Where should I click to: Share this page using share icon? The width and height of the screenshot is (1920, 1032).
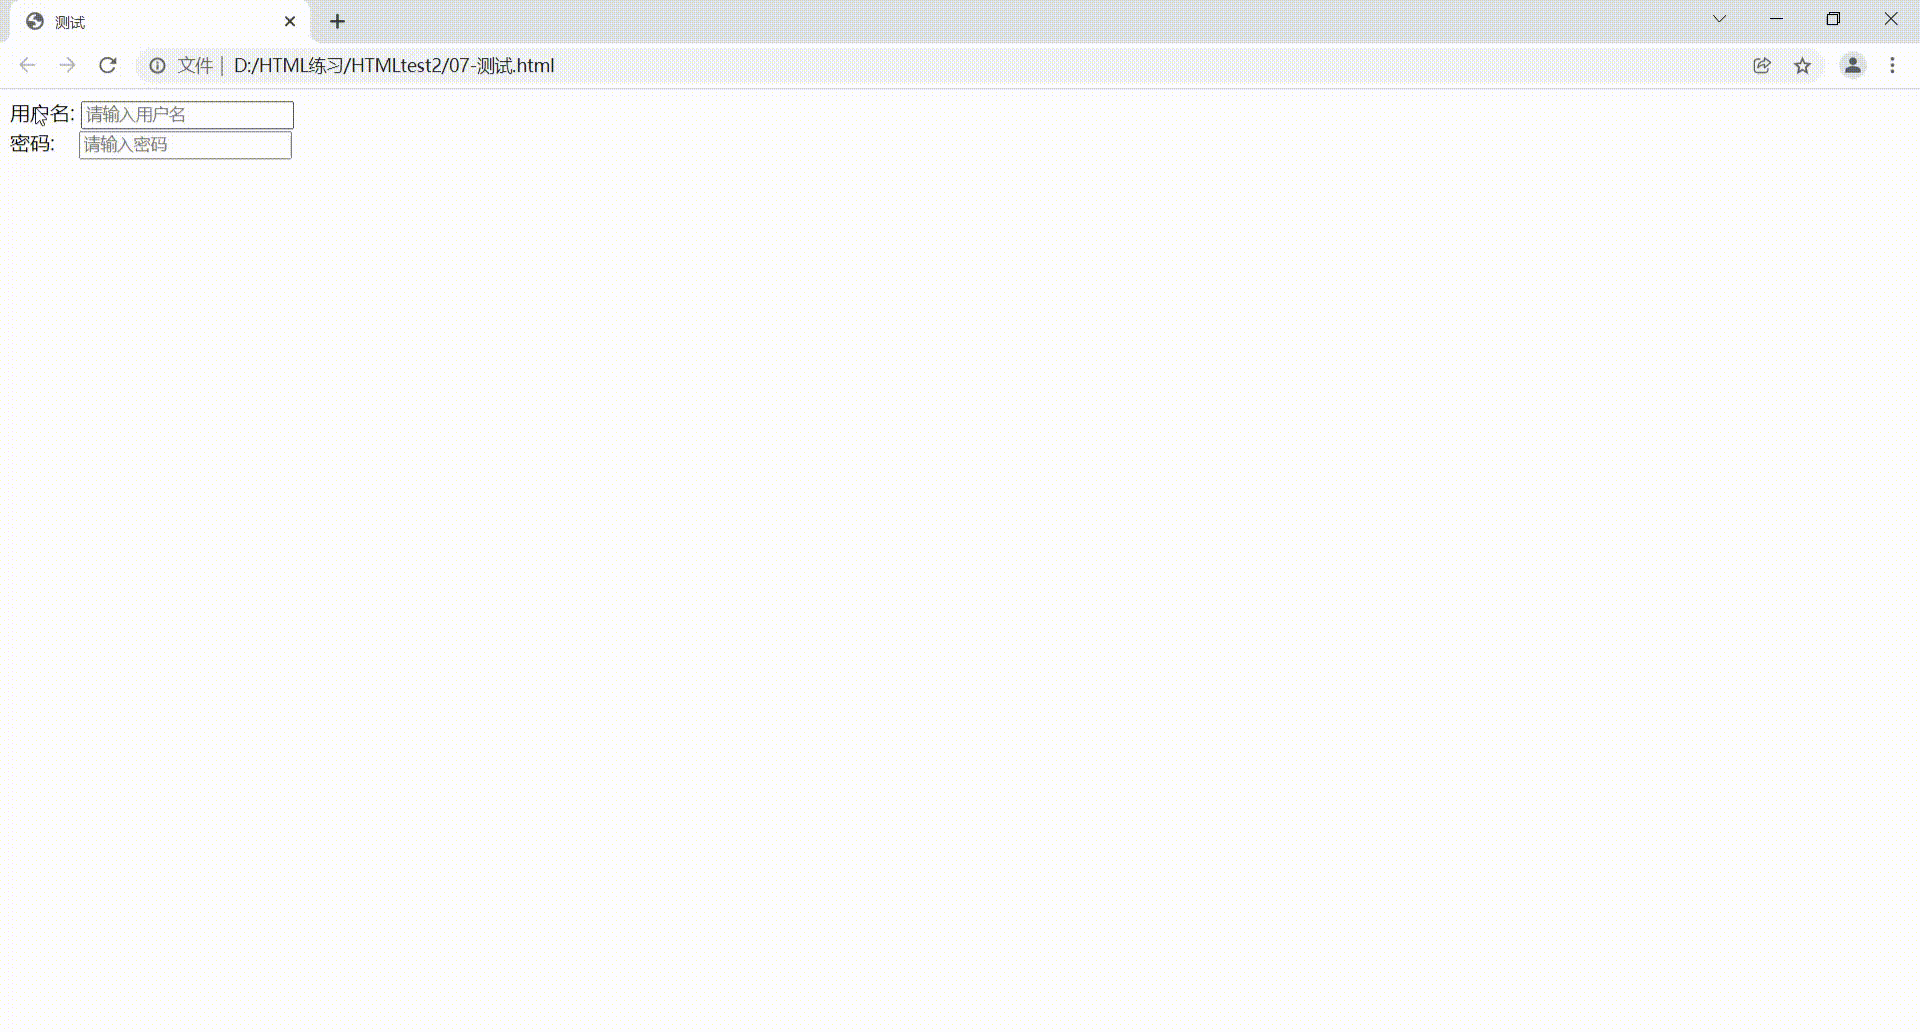coord(1762,65)
